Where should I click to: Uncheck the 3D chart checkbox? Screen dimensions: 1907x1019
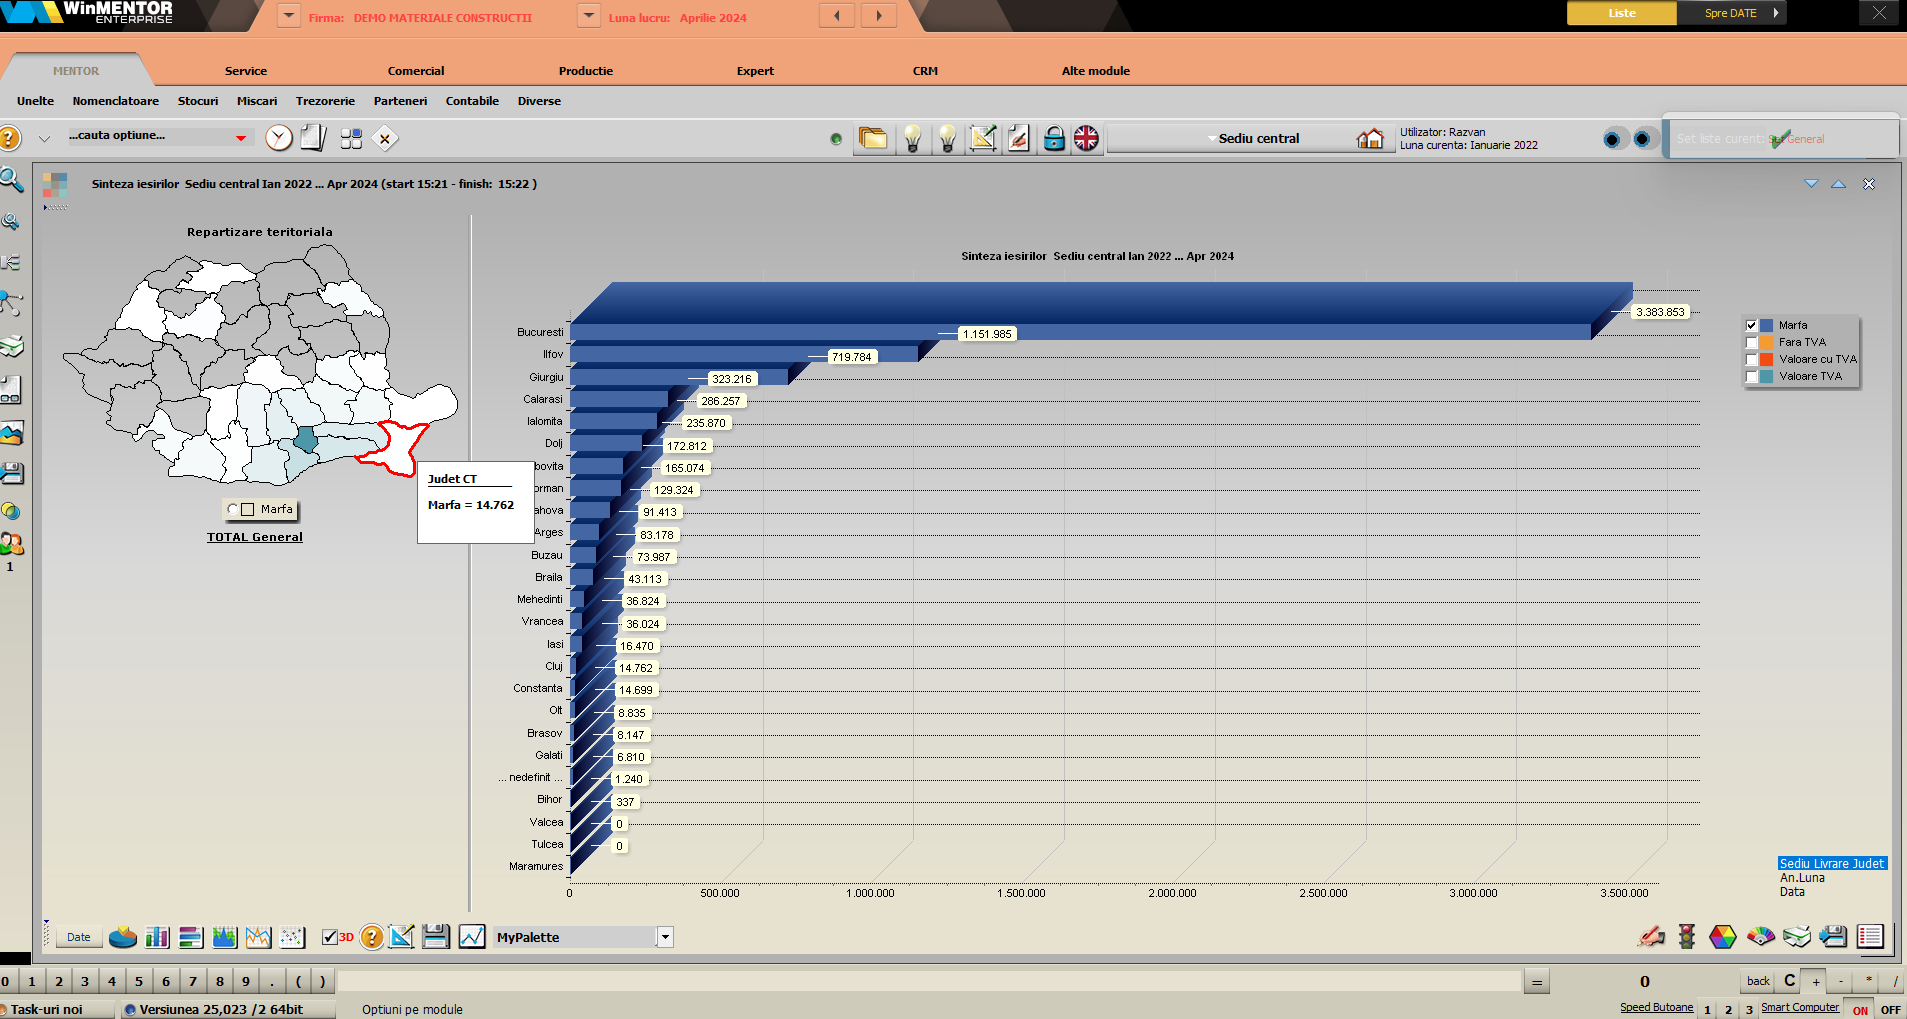[x=330, y=937]
